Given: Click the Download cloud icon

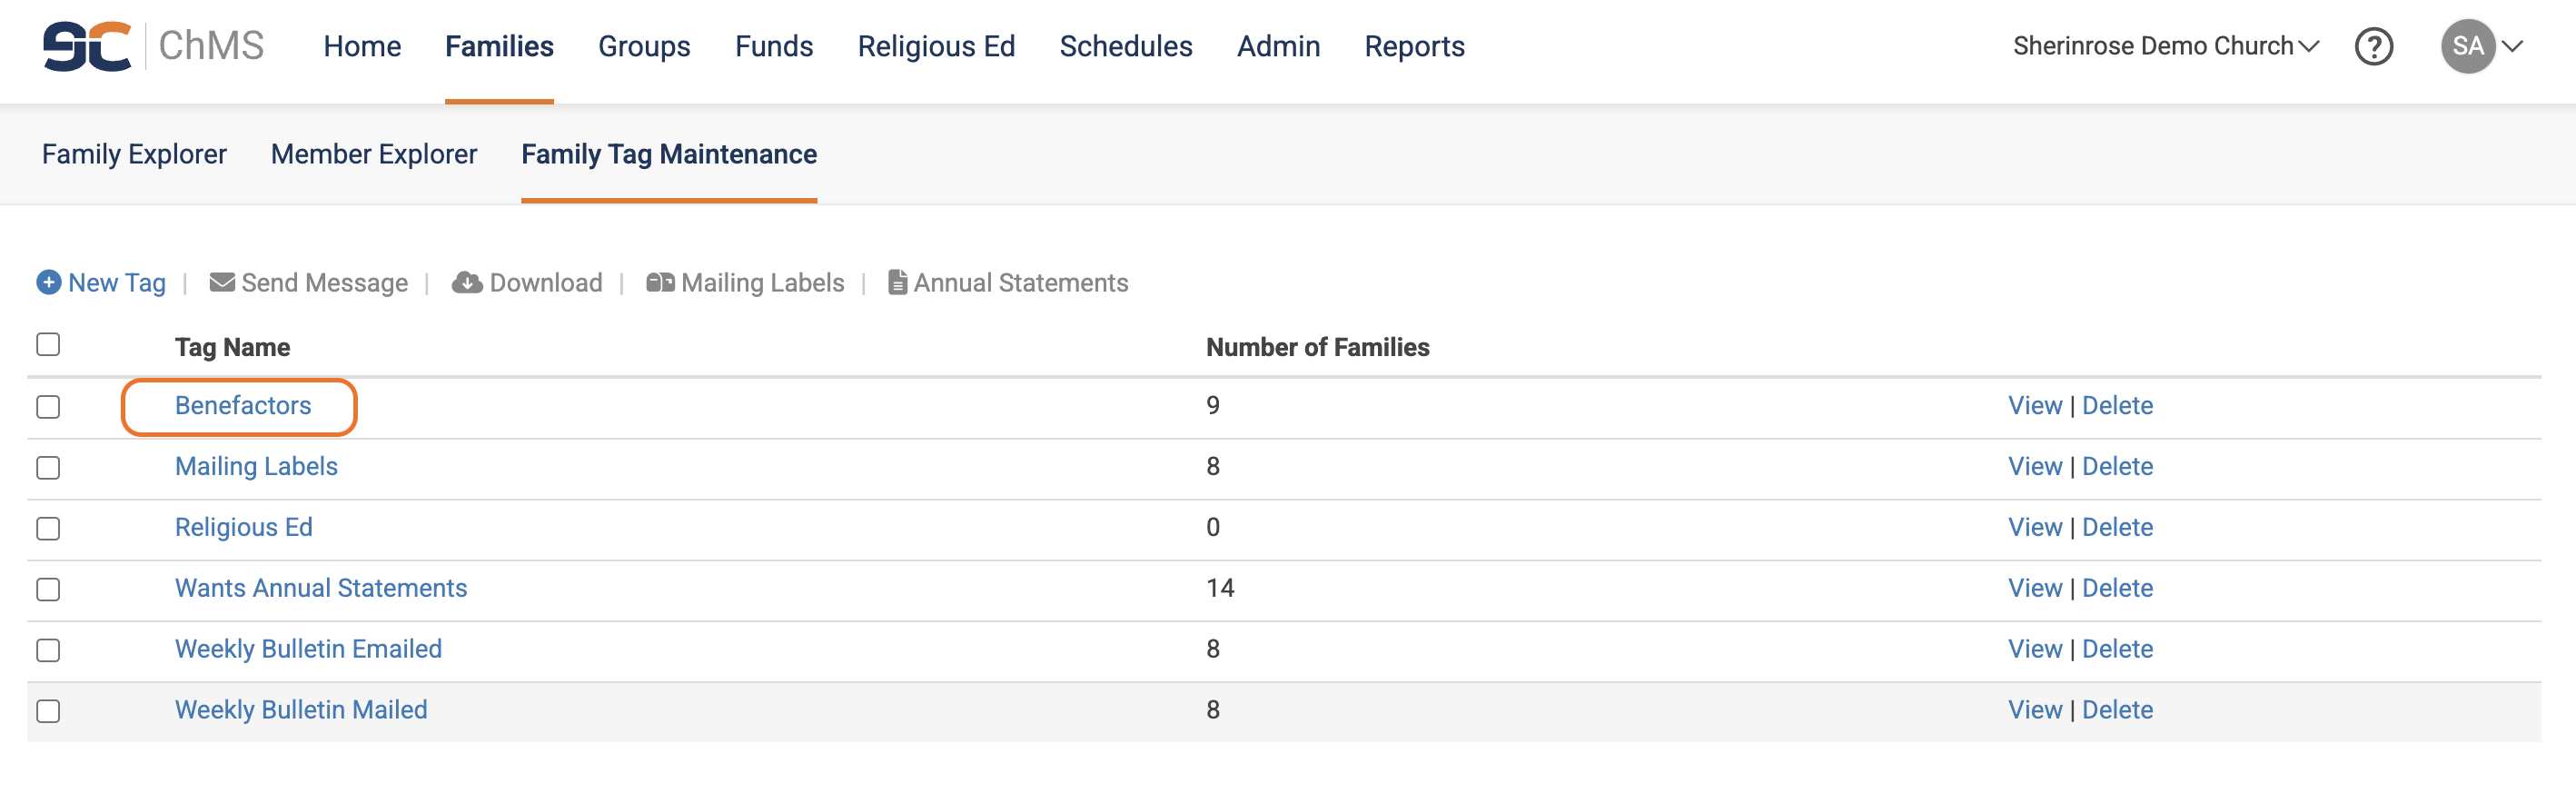Looking at the screenshot, I should 467,283.
